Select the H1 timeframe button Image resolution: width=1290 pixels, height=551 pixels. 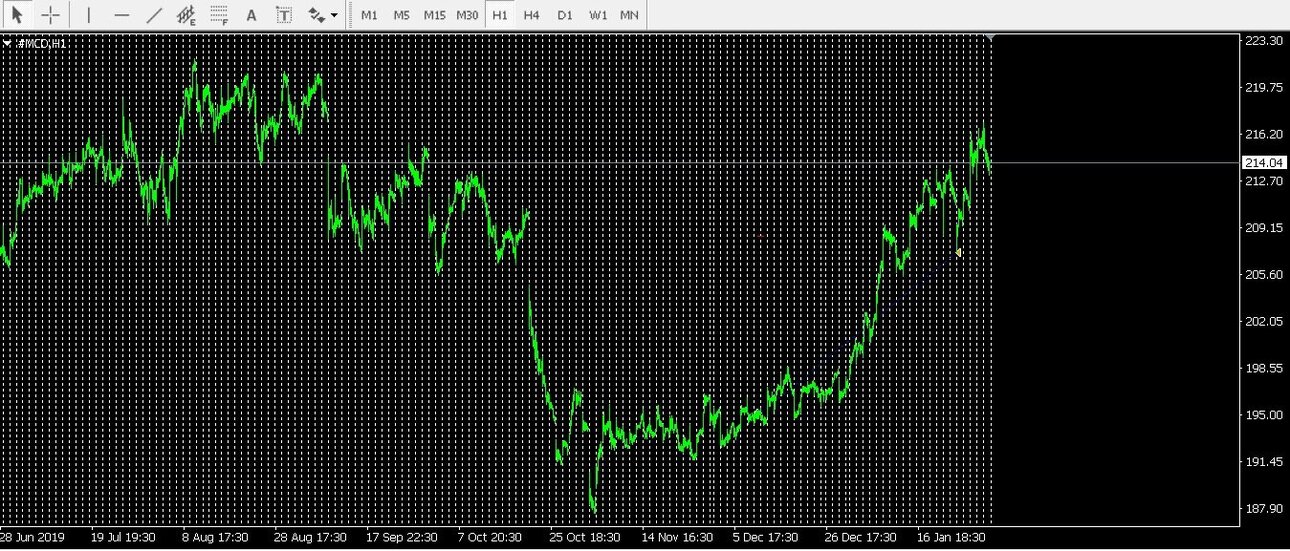[500, 15]
